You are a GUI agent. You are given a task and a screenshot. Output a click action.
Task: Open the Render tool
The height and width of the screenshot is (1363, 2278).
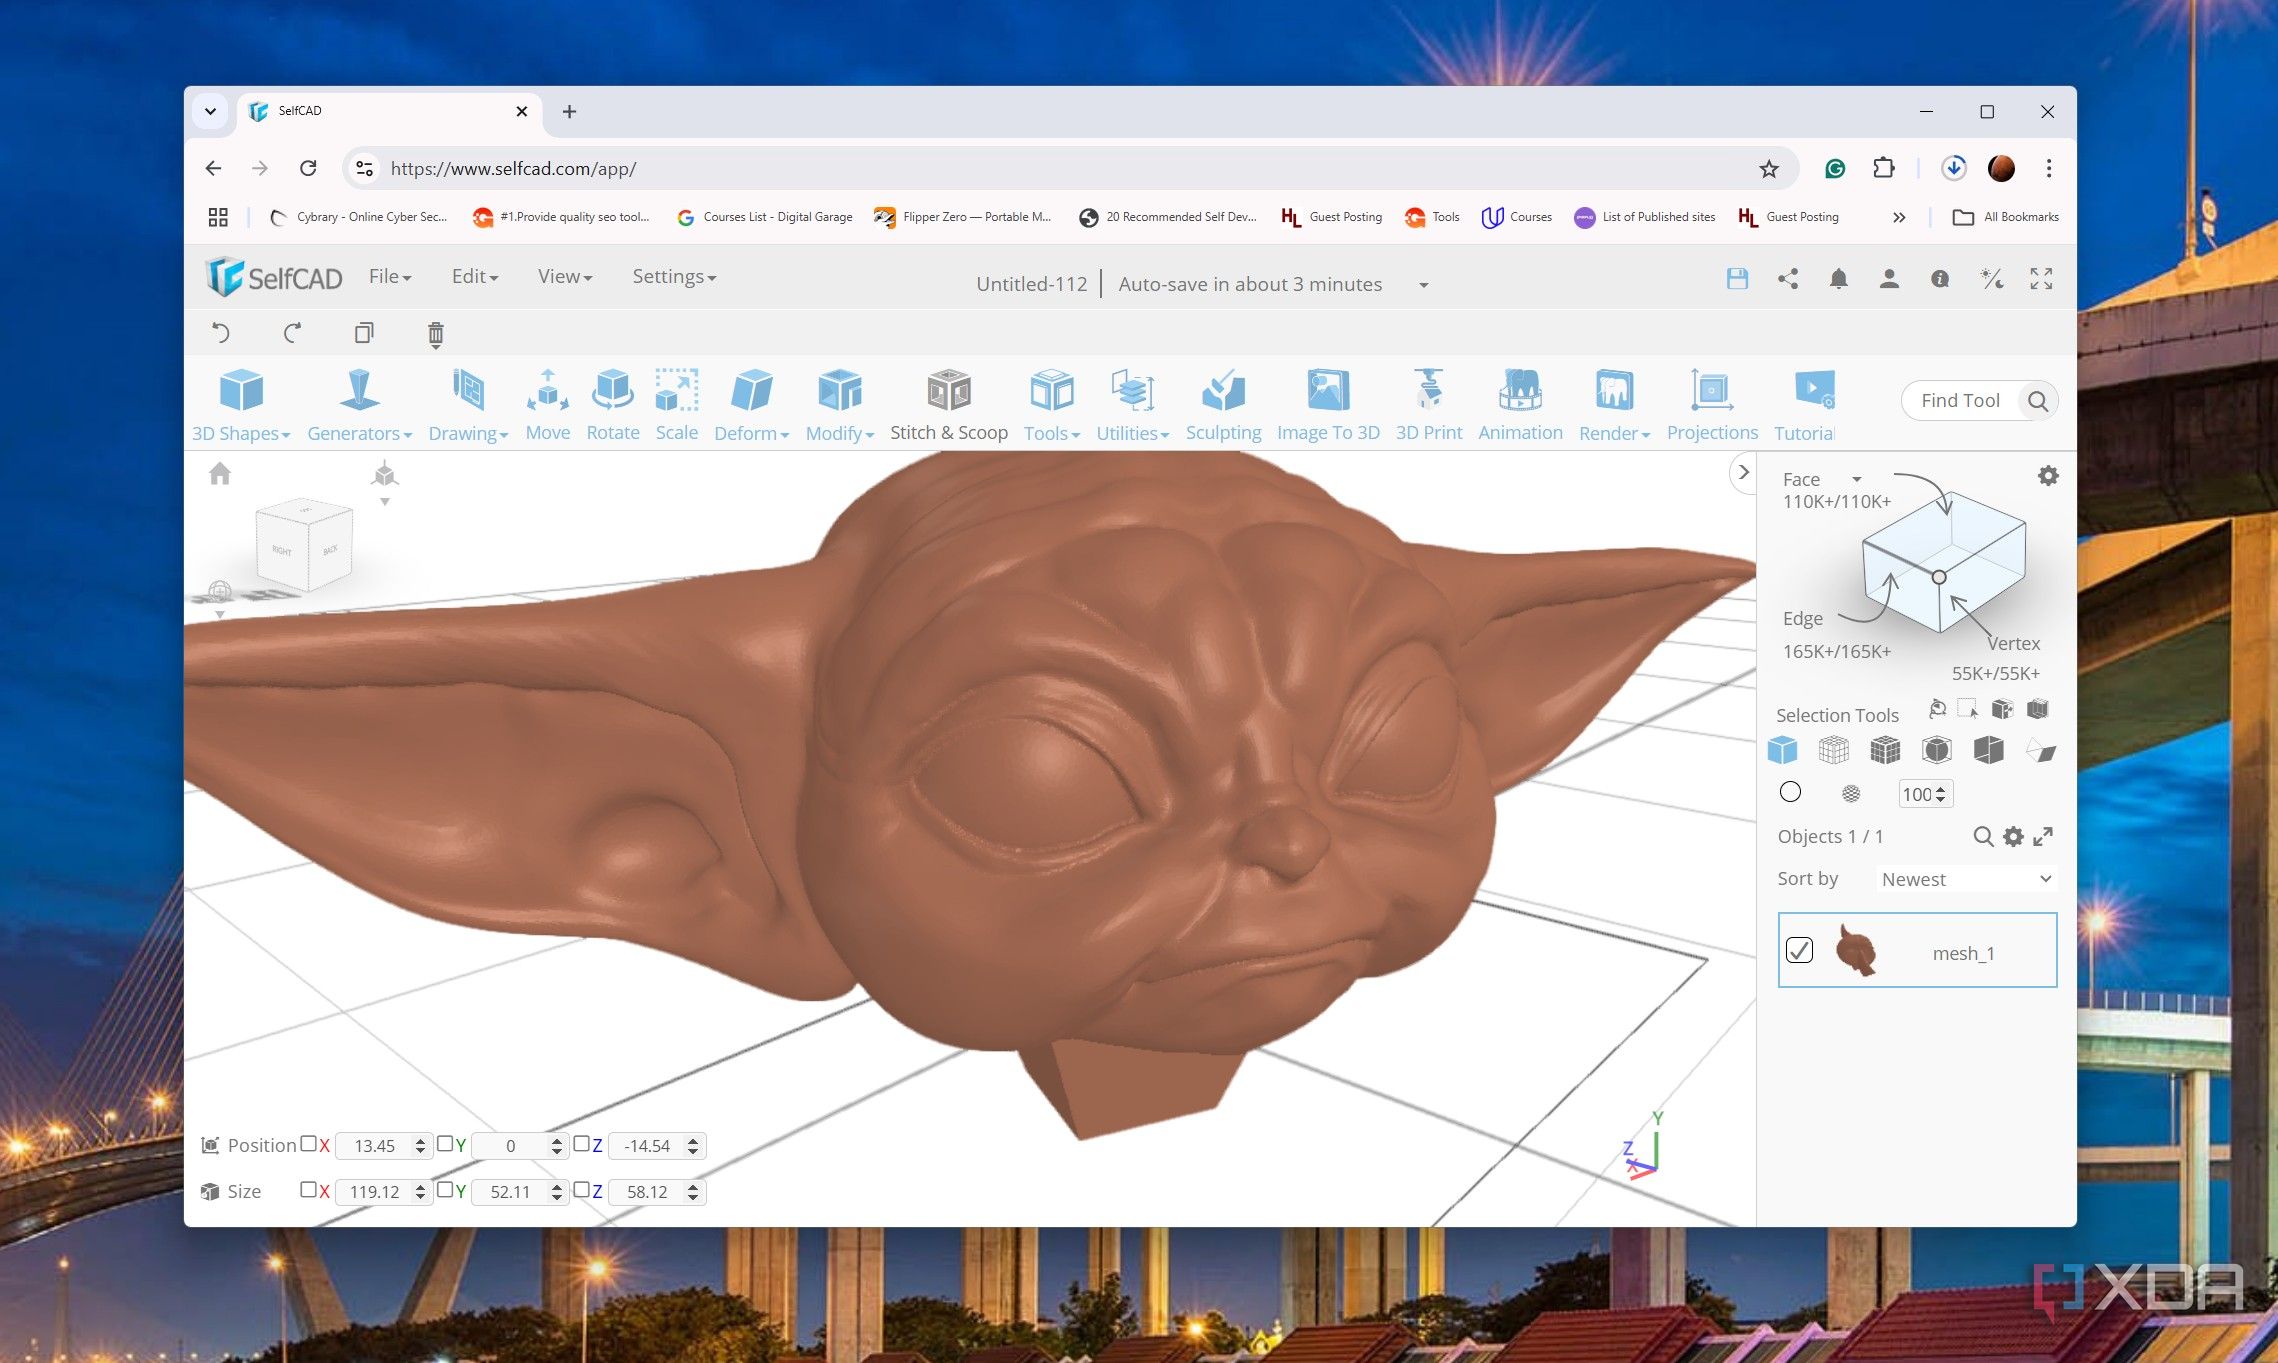[1614, 405]
